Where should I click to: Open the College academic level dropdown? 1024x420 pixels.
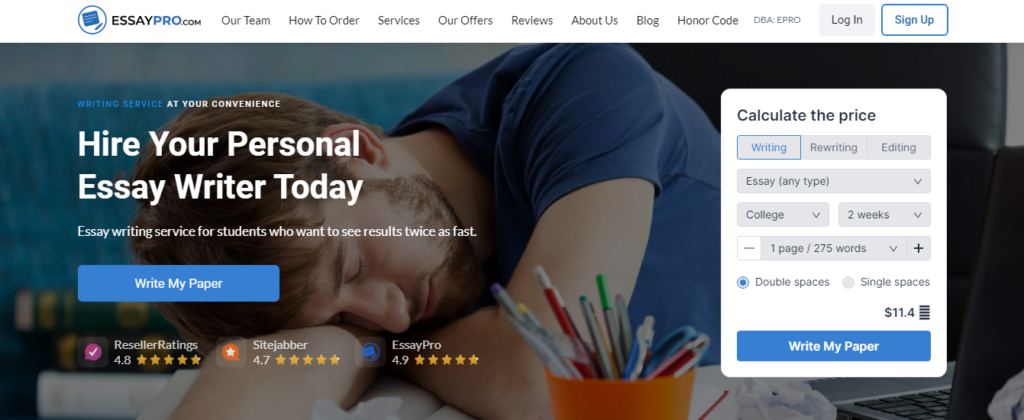783,215
